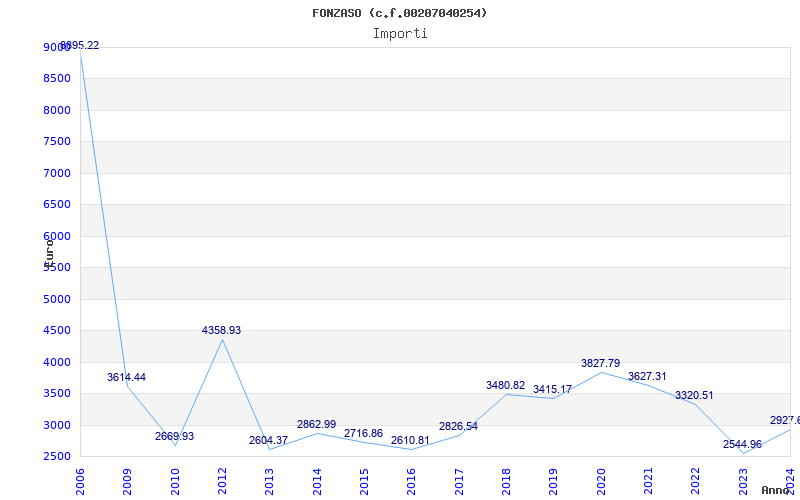Click the 6000 y-axis tick label
Screen dimensions: 800x500
[x=57, y=236]
